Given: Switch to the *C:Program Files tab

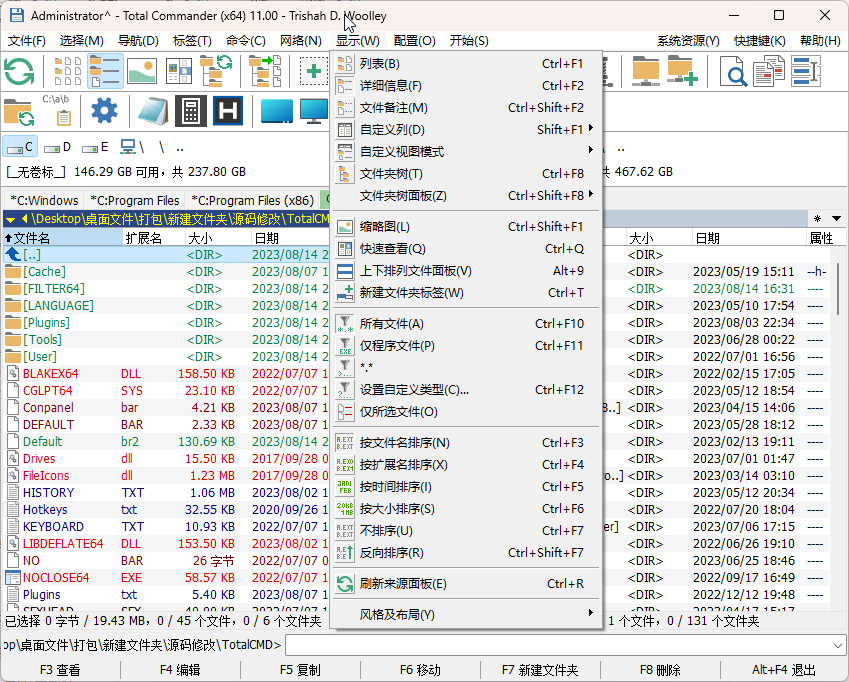Looking at the screenshot, I should tap(134, 200).
